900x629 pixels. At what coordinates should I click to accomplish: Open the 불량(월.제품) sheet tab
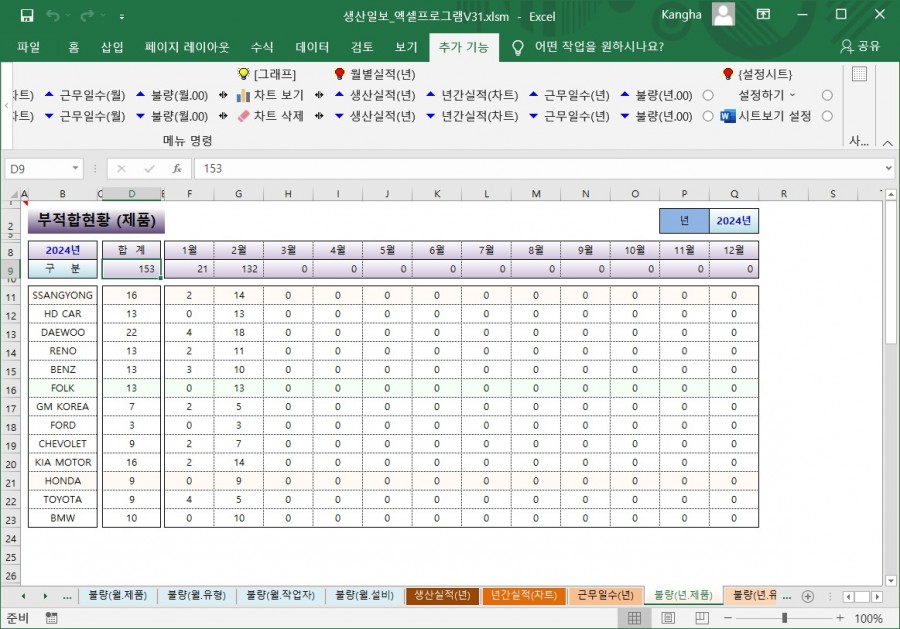click(118, 596)
